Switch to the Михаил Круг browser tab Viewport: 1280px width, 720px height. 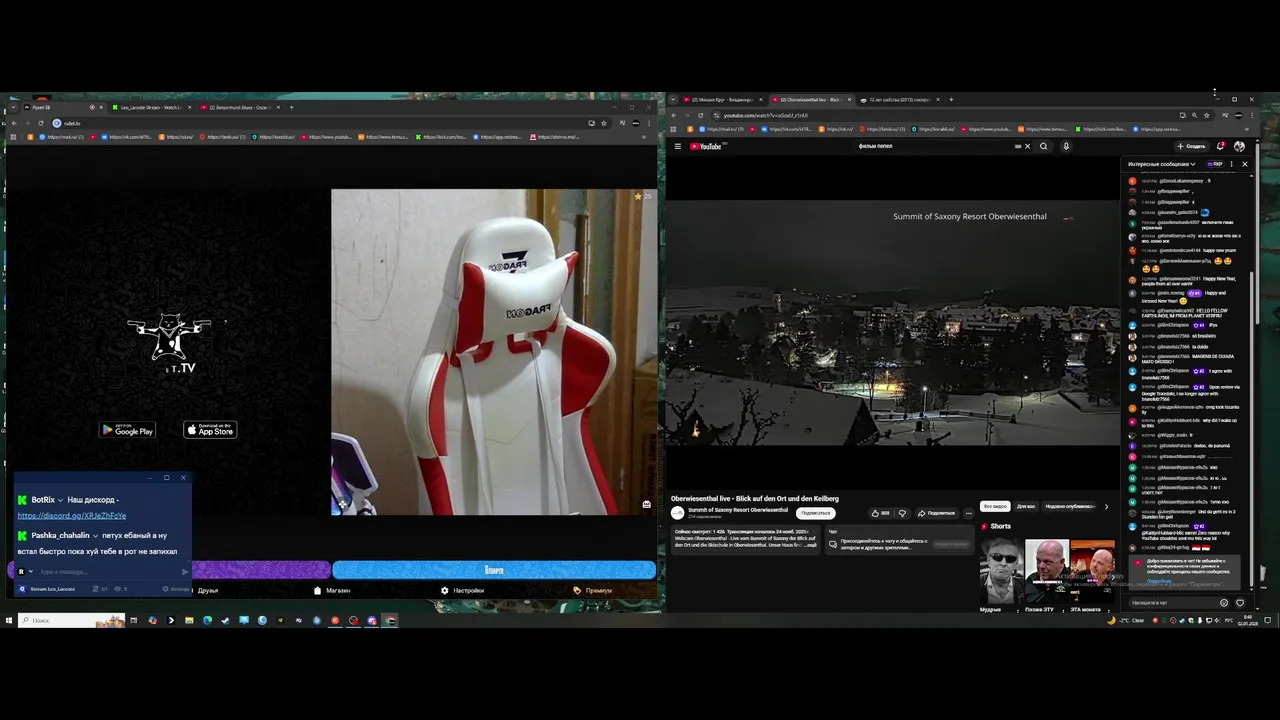pyautogui.click(x=722, y=100)
